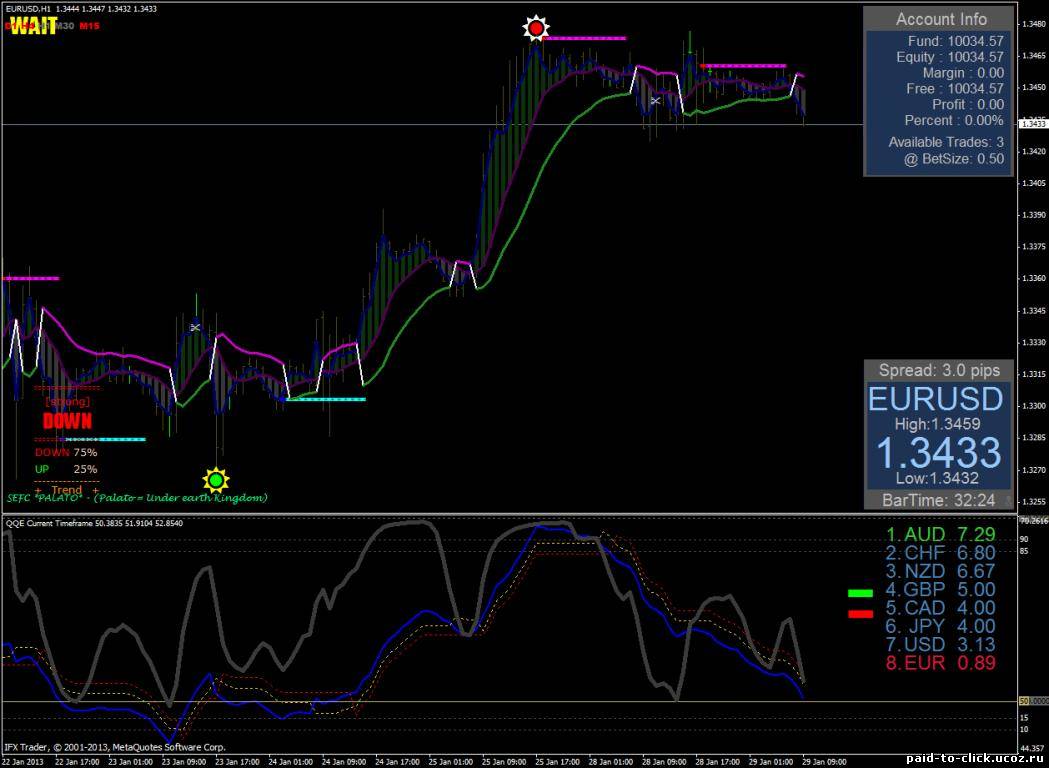Click the UP 25% reading
The width and height of the screenshot is (1049, 768).
click(x=66, y=469)
